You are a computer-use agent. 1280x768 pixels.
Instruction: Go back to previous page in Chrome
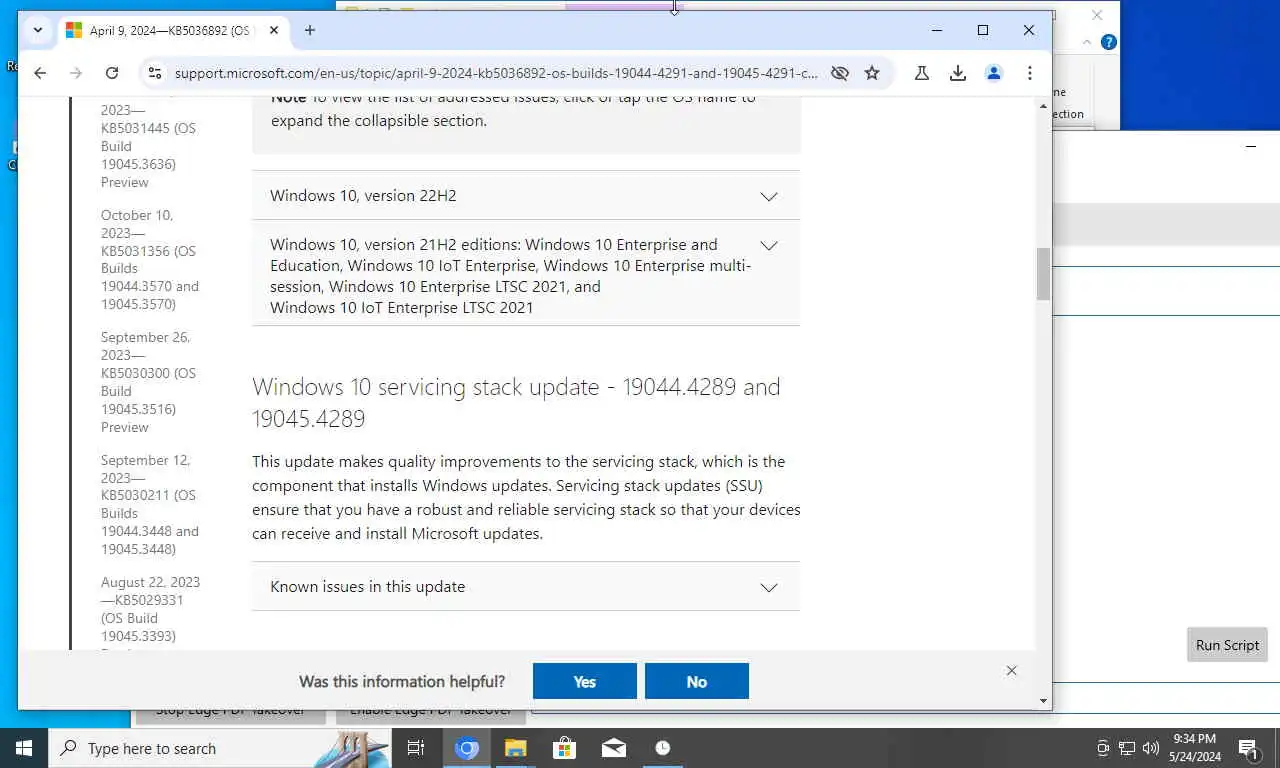click(x=40, y=73)
